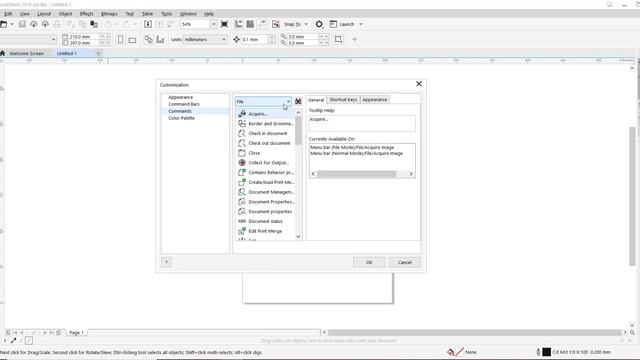Click the zoom magnifier at bottom right

click(x=632, y=332)
